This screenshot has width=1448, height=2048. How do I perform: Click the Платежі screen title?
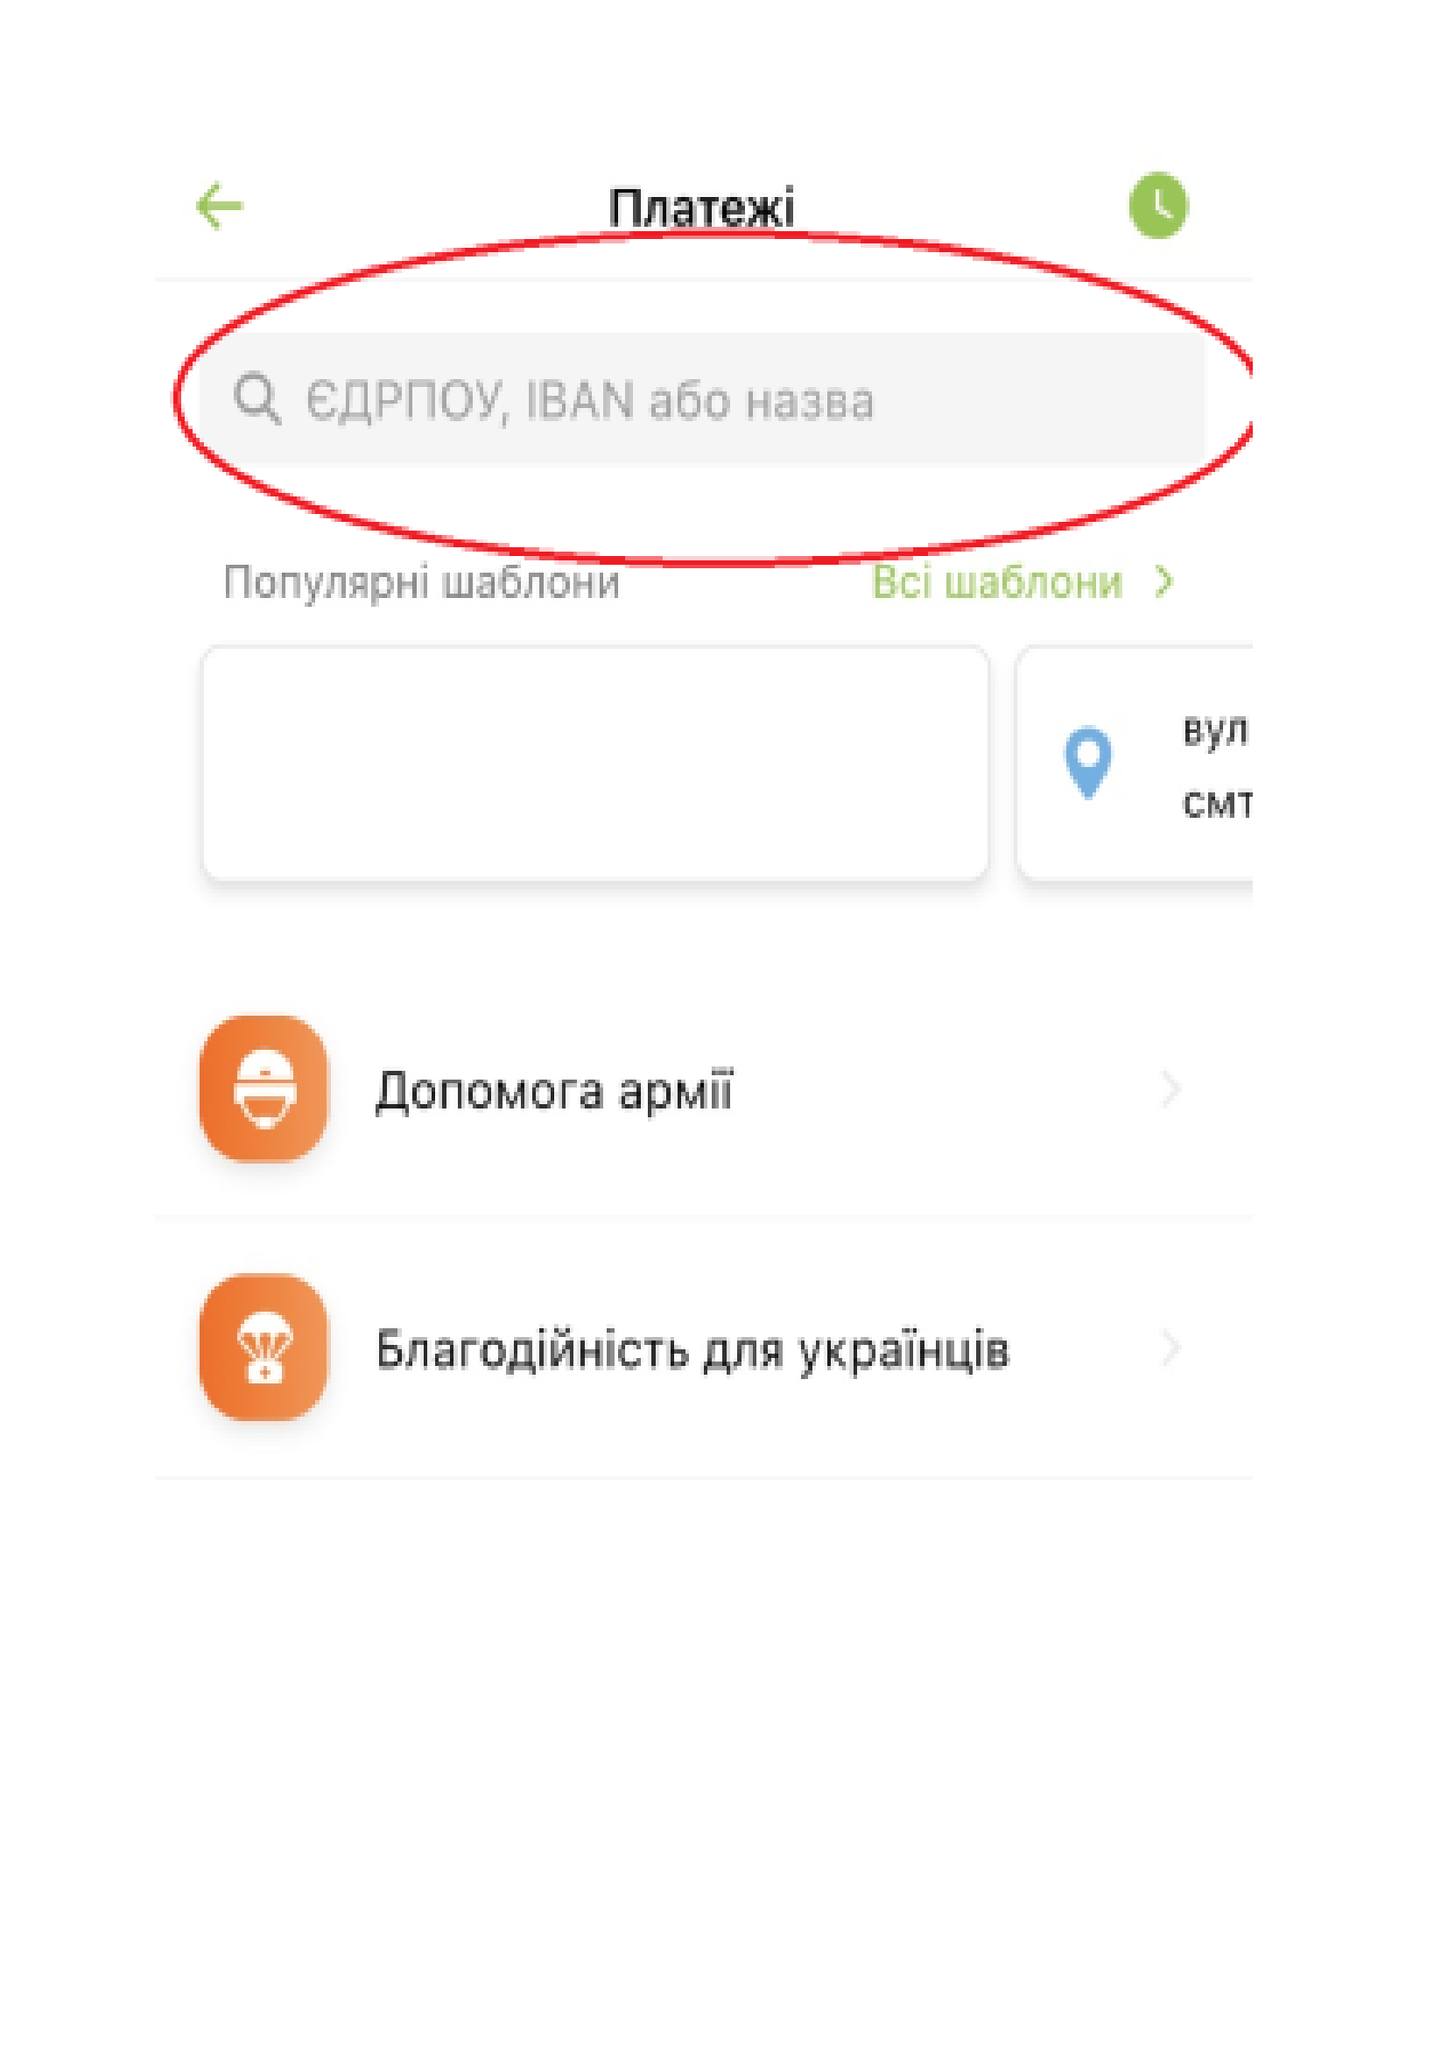[701, 207]
